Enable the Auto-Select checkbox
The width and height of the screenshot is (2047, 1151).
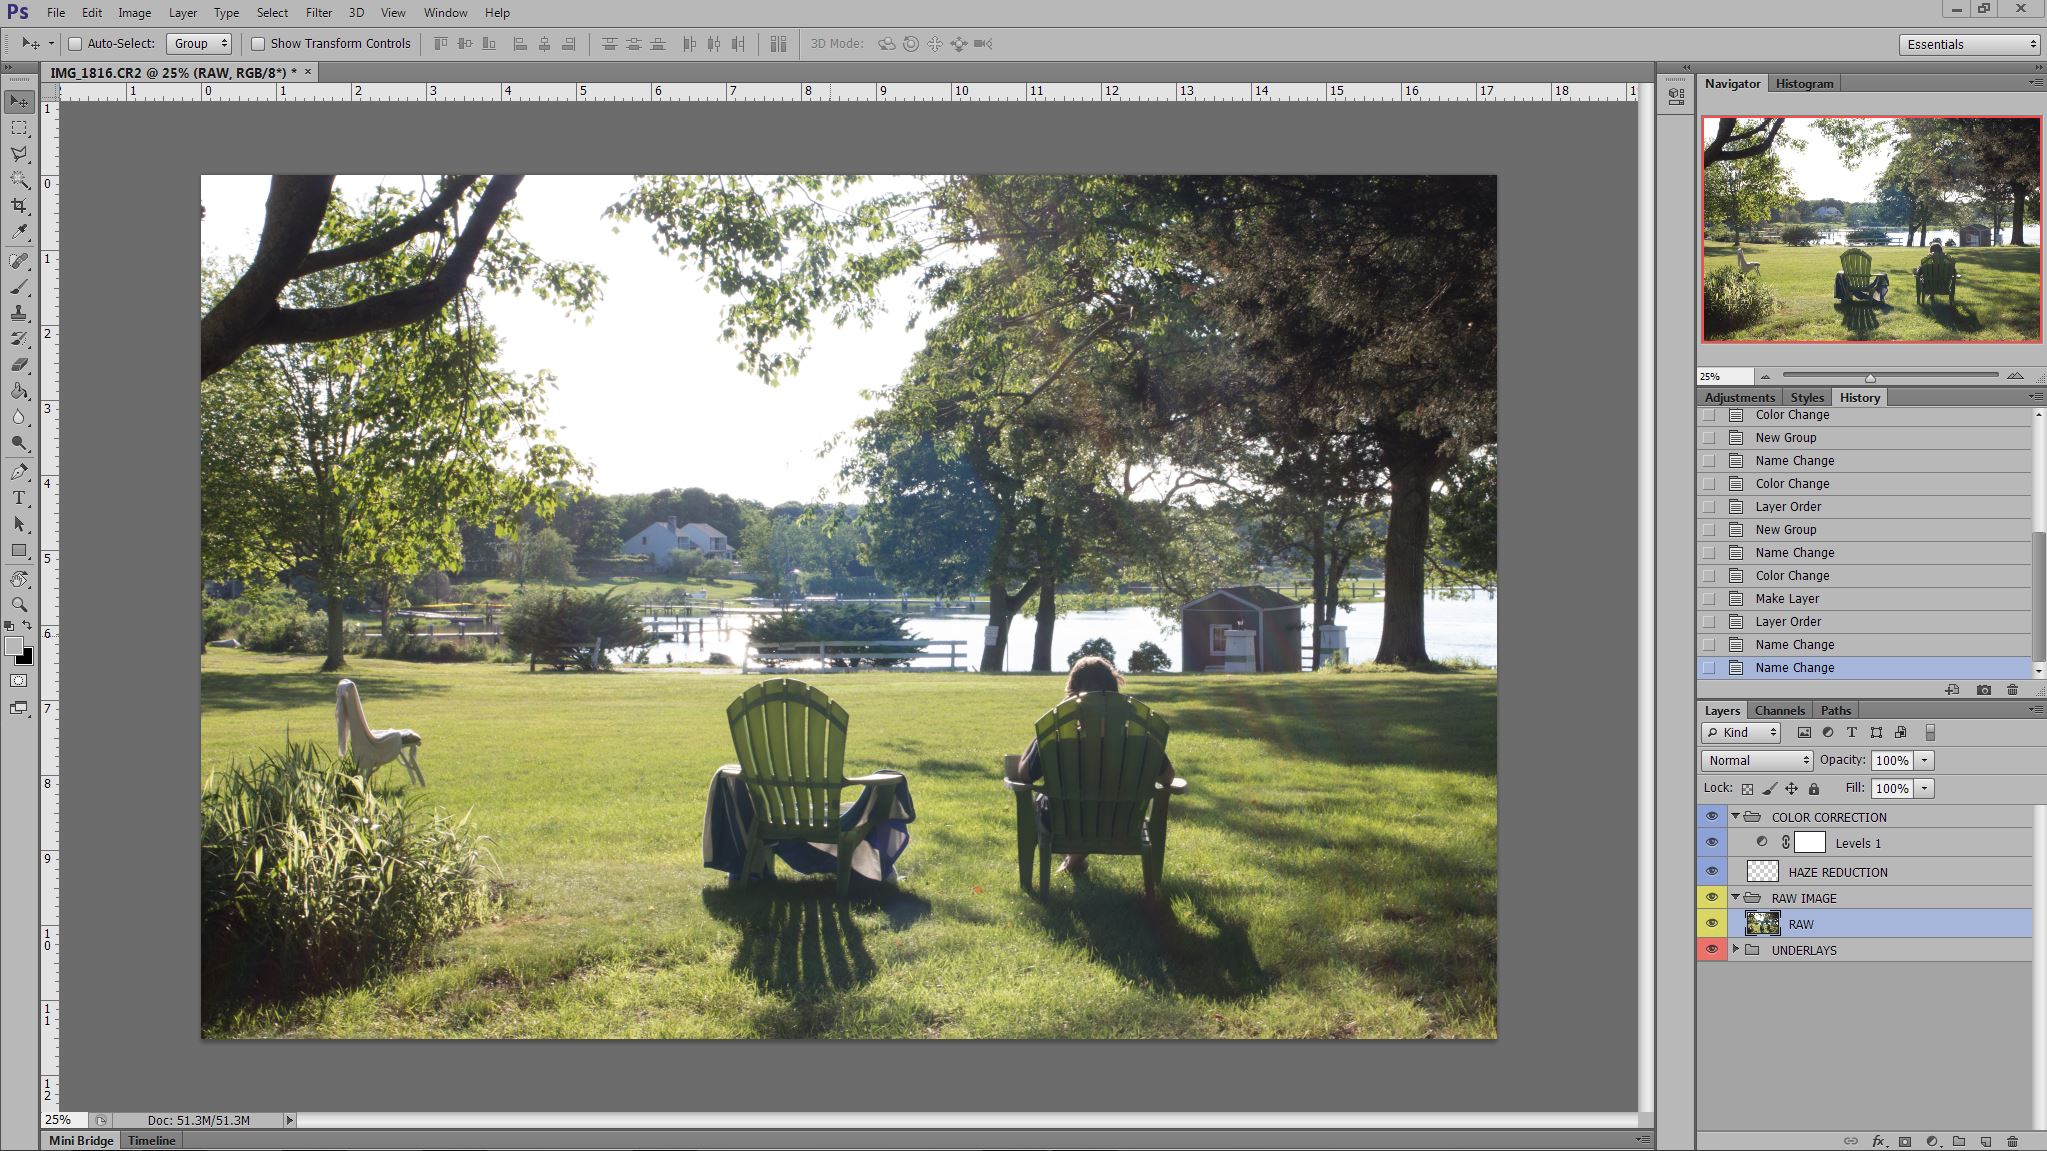75,44
